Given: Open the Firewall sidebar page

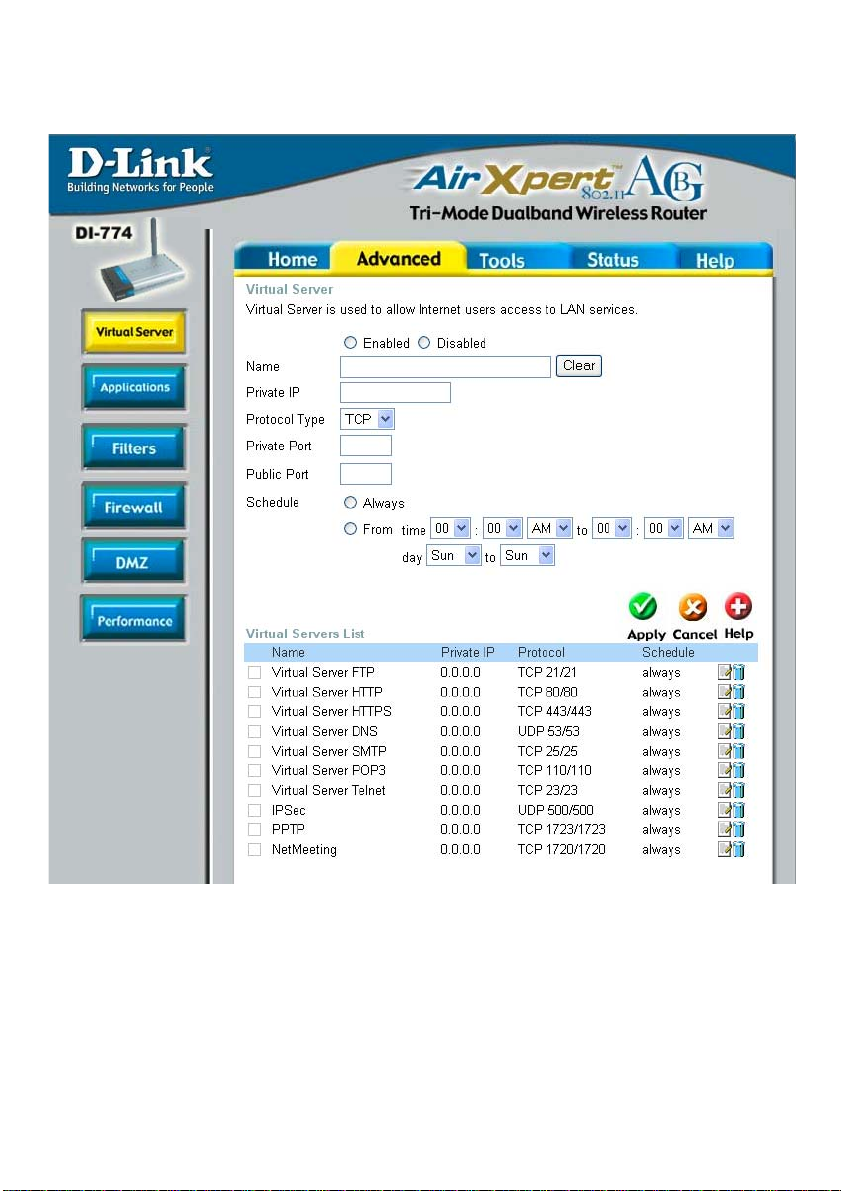Looking at the screenshot, I should [134, 507].
